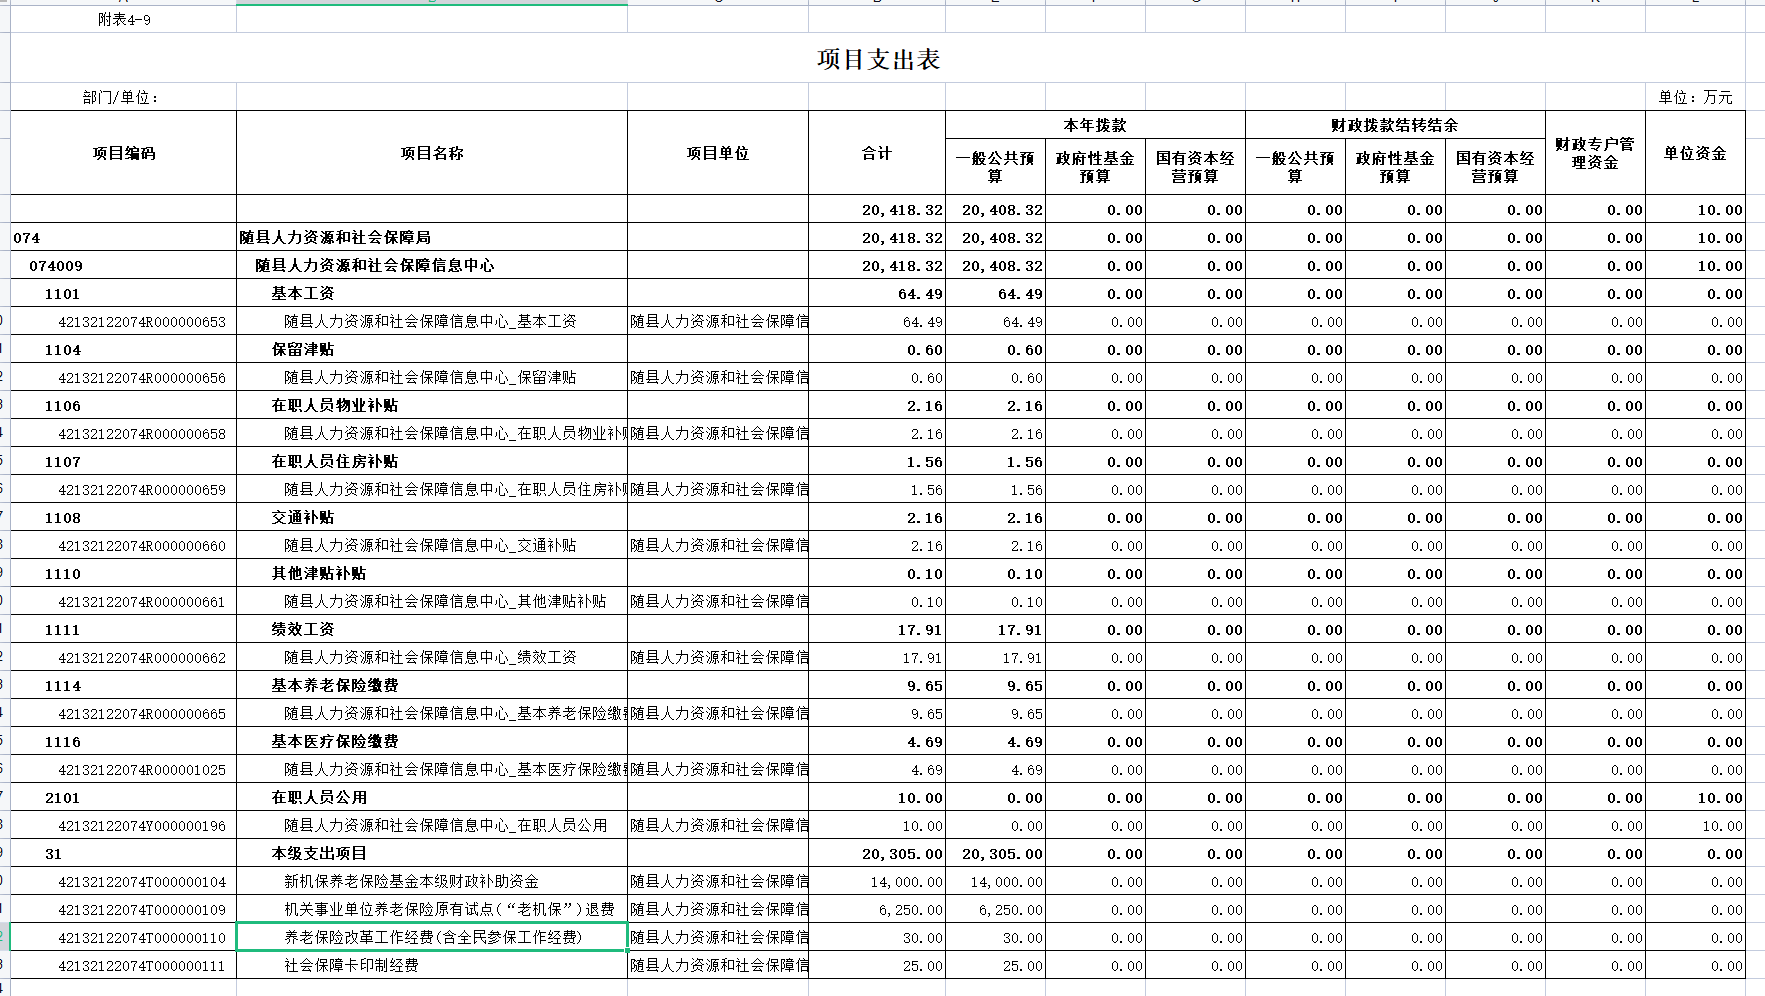Screen dimensions: 1765x996
Task: Click the 本级支出项目 category cell
Action: point(432,854)
